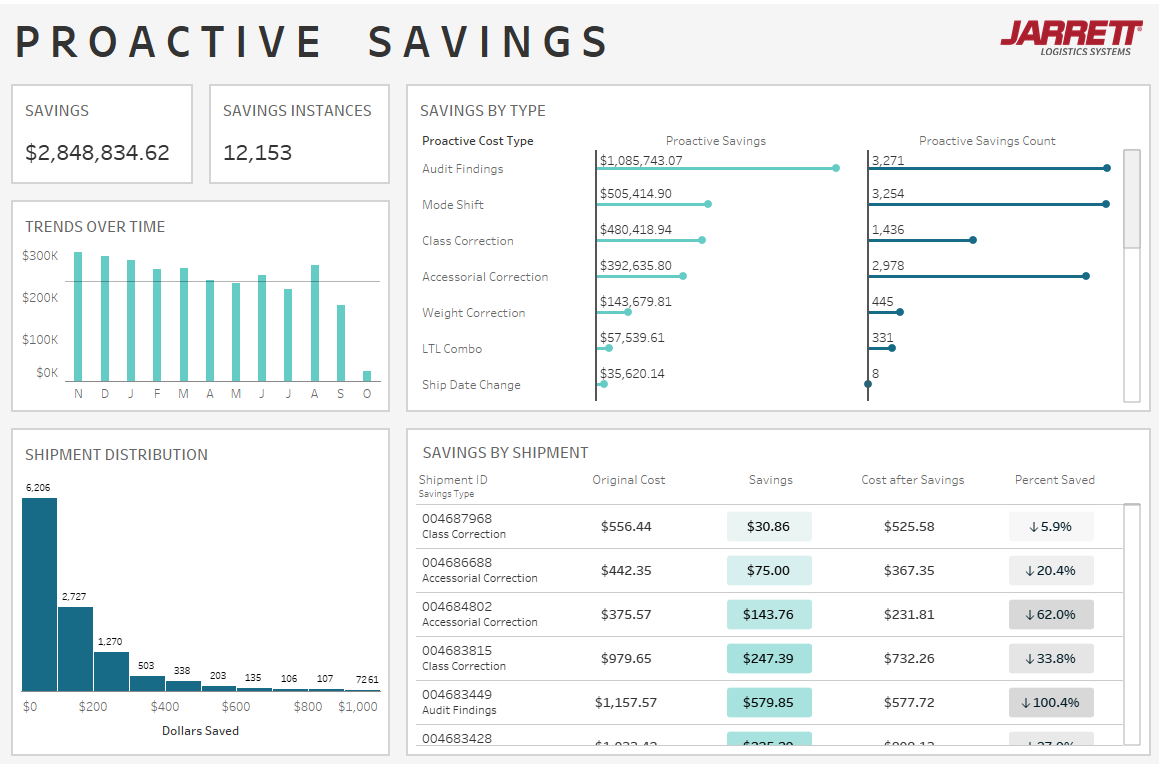Click the 338 shipment distribution bar label

point(182,671)
